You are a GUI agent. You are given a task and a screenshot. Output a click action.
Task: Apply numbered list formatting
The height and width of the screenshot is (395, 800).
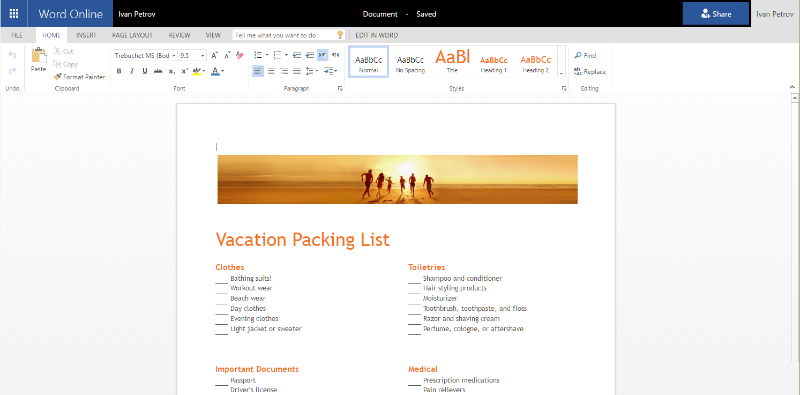click(278, 55)
